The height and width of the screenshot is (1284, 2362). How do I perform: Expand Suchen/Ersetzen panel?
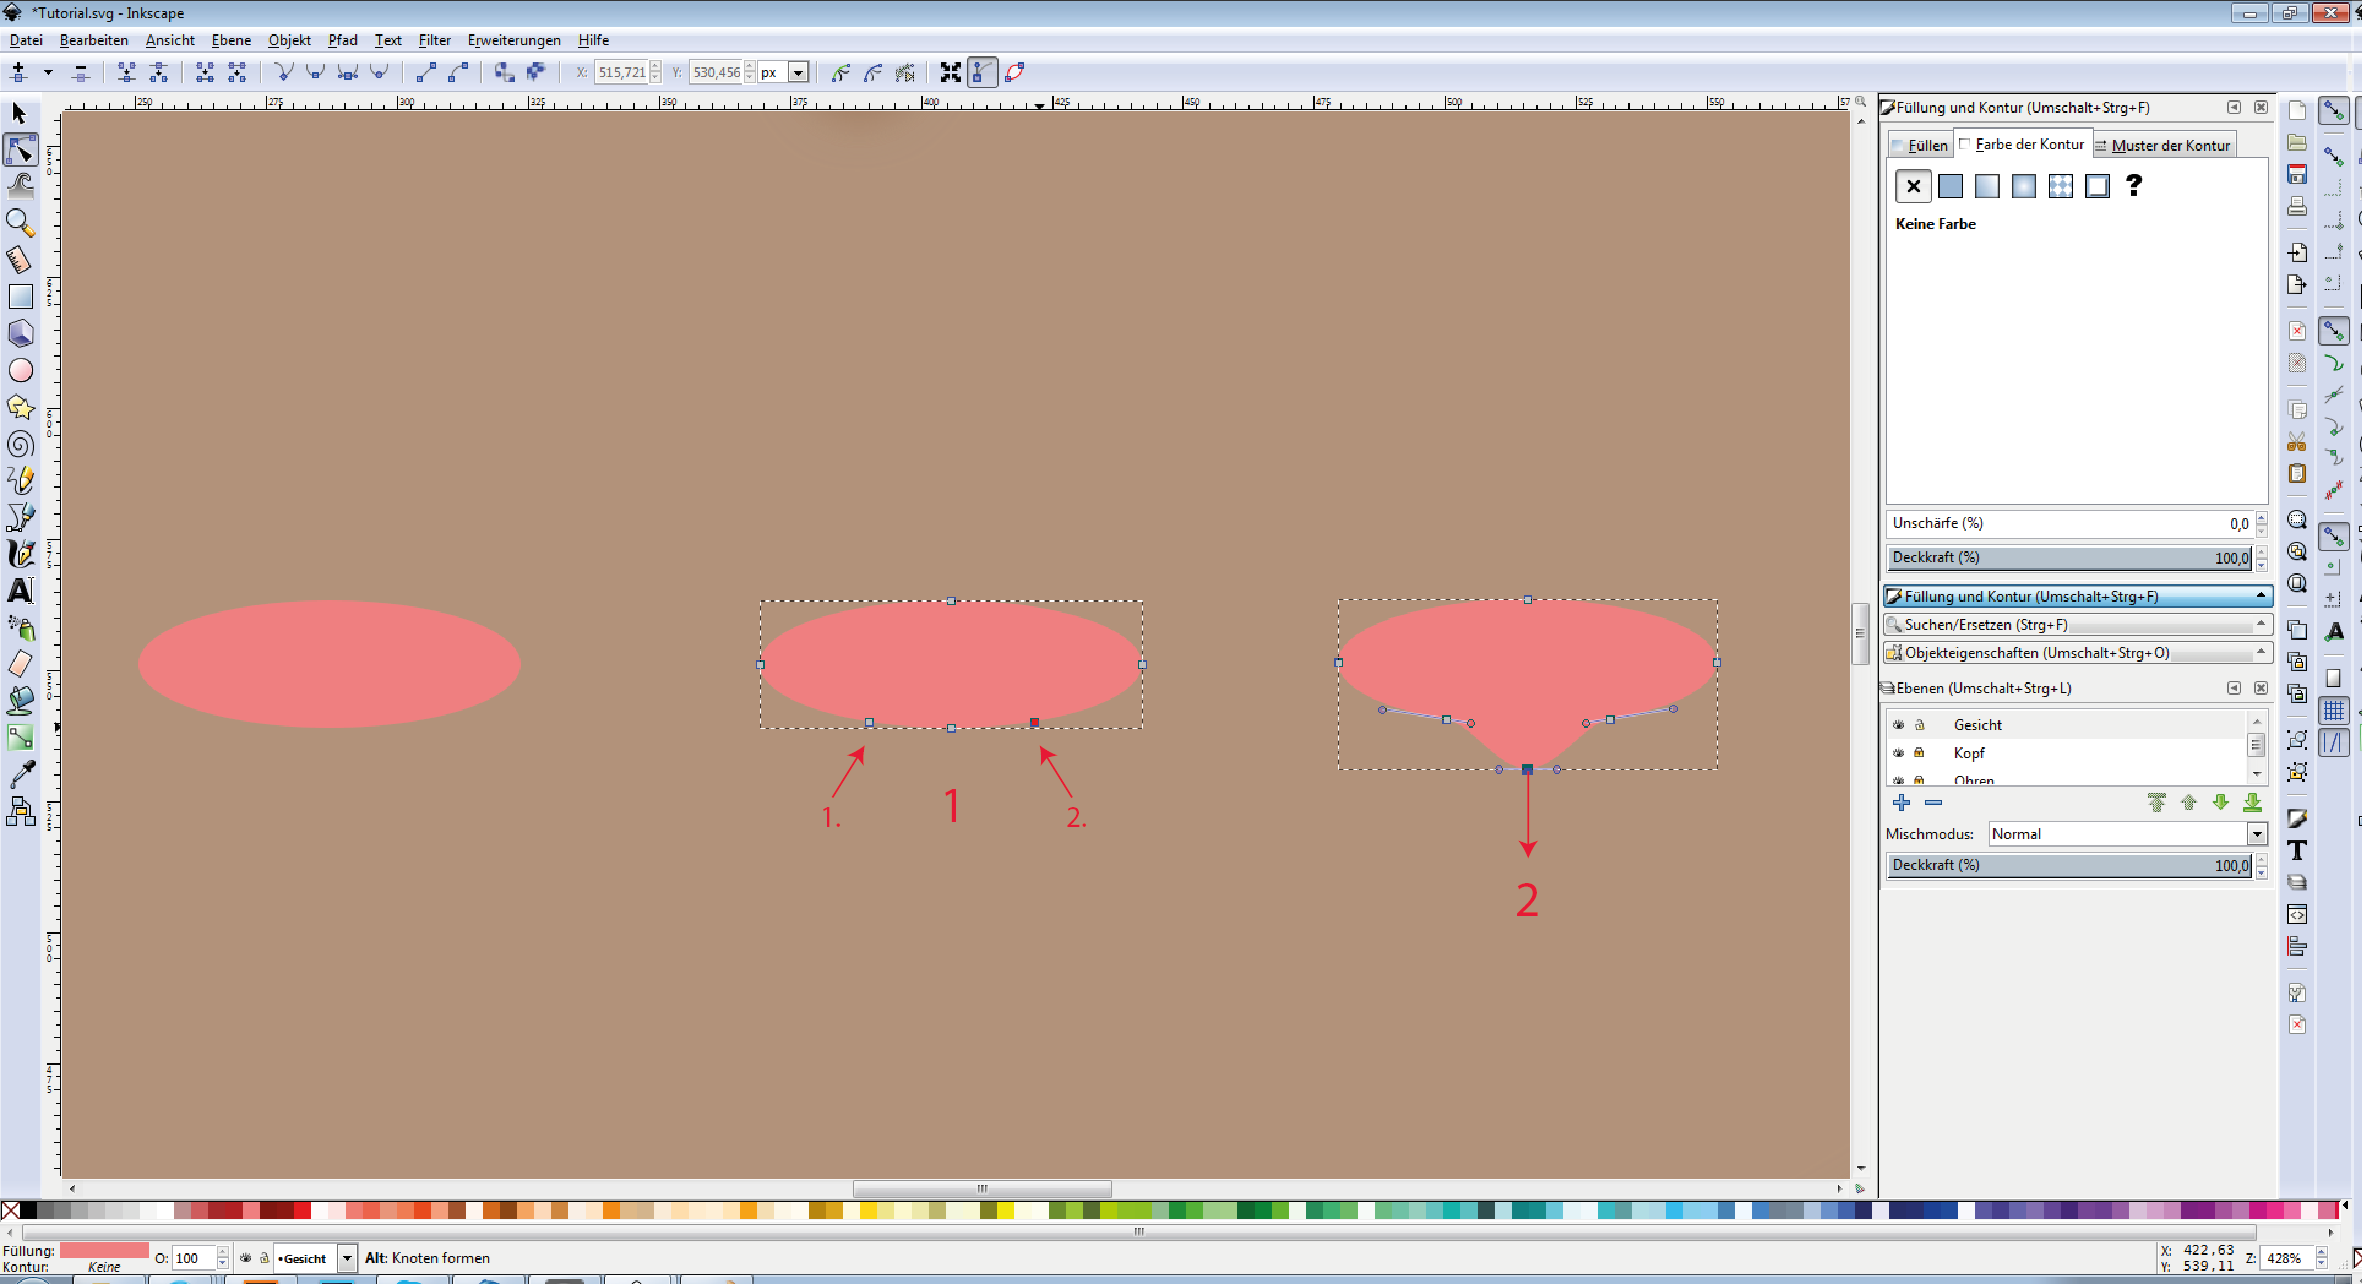click(x=2077, y=624)
